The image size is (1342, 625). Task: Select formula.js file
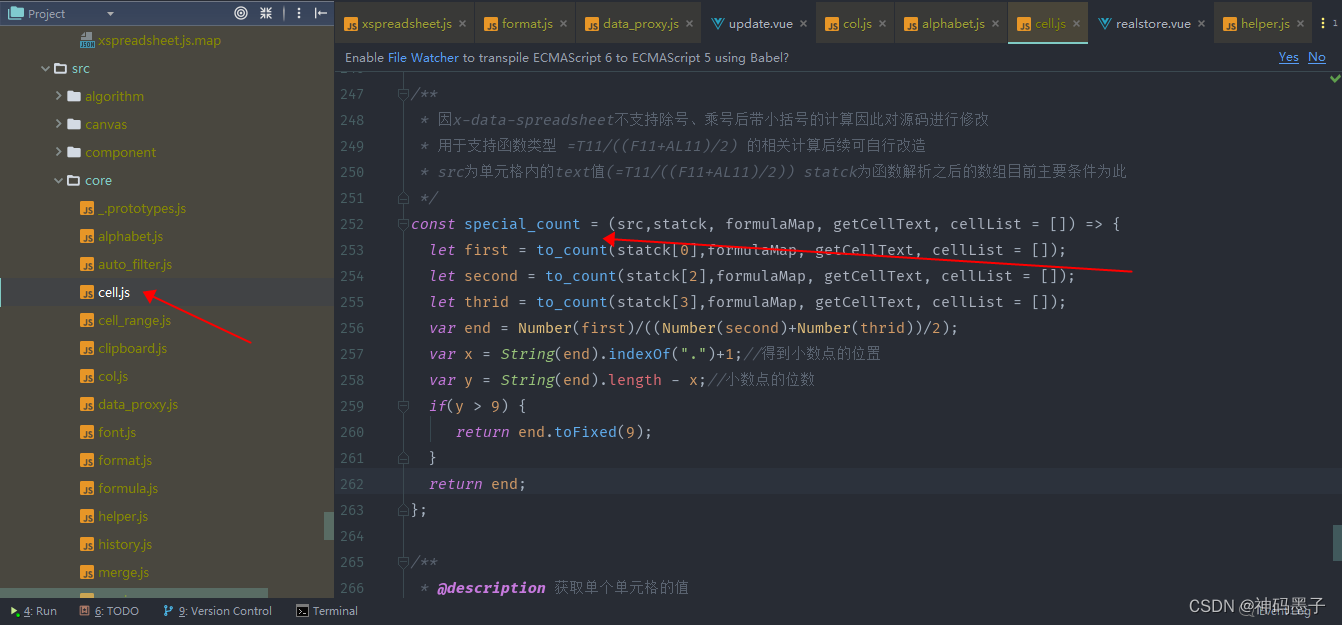click(x=119, y=489)
